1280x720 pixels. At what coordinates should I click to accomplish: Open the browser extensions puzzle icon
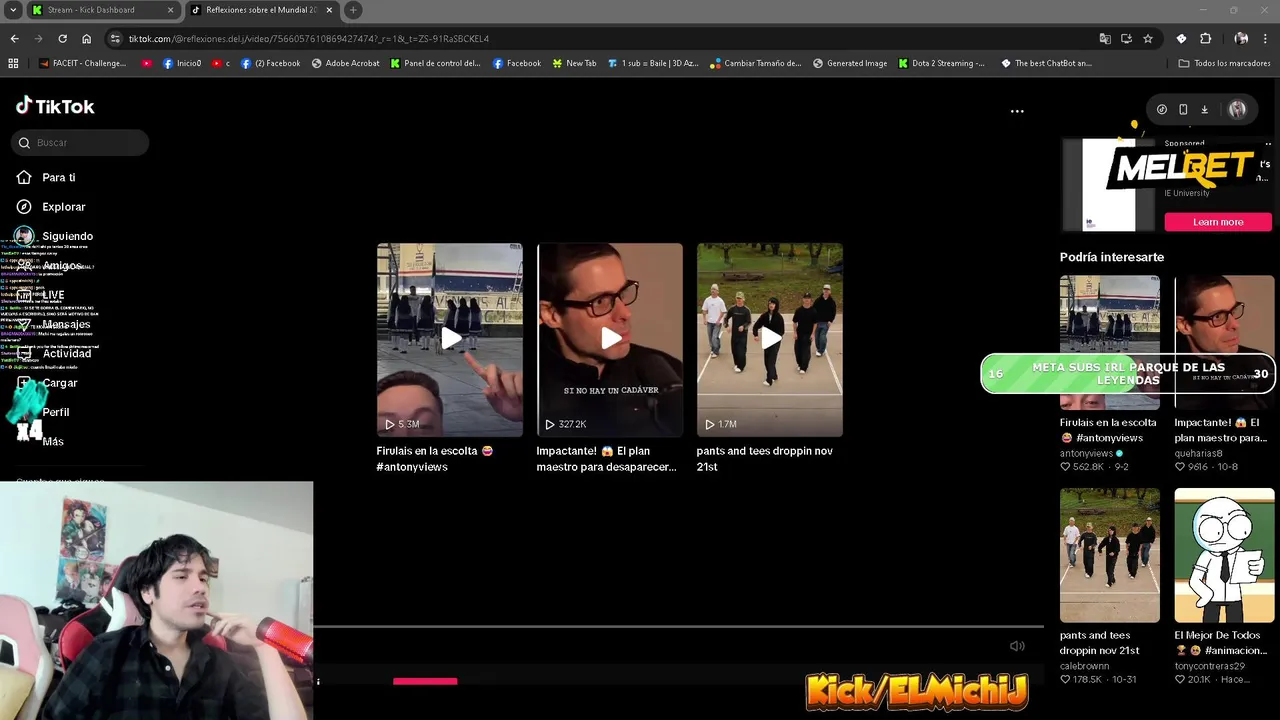click(1205, 38)
